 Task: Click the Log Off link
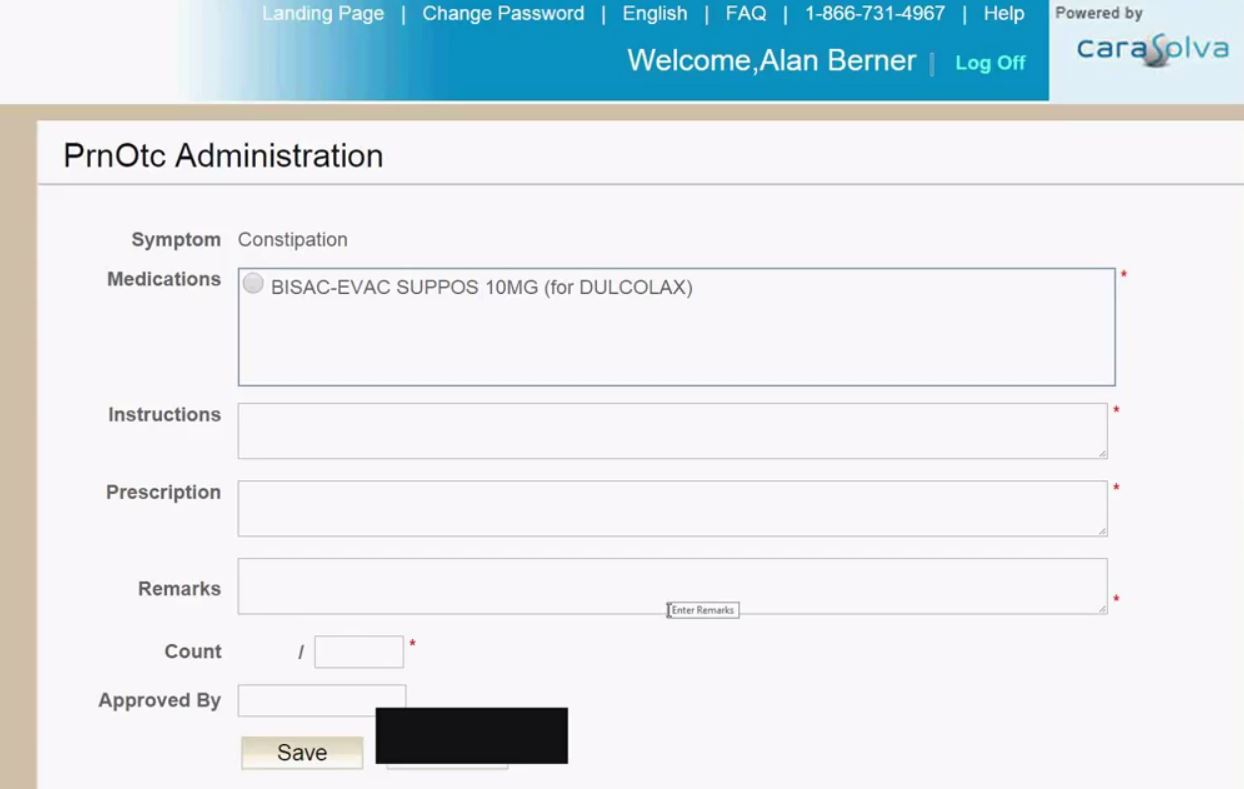click(x=990, y=63)
